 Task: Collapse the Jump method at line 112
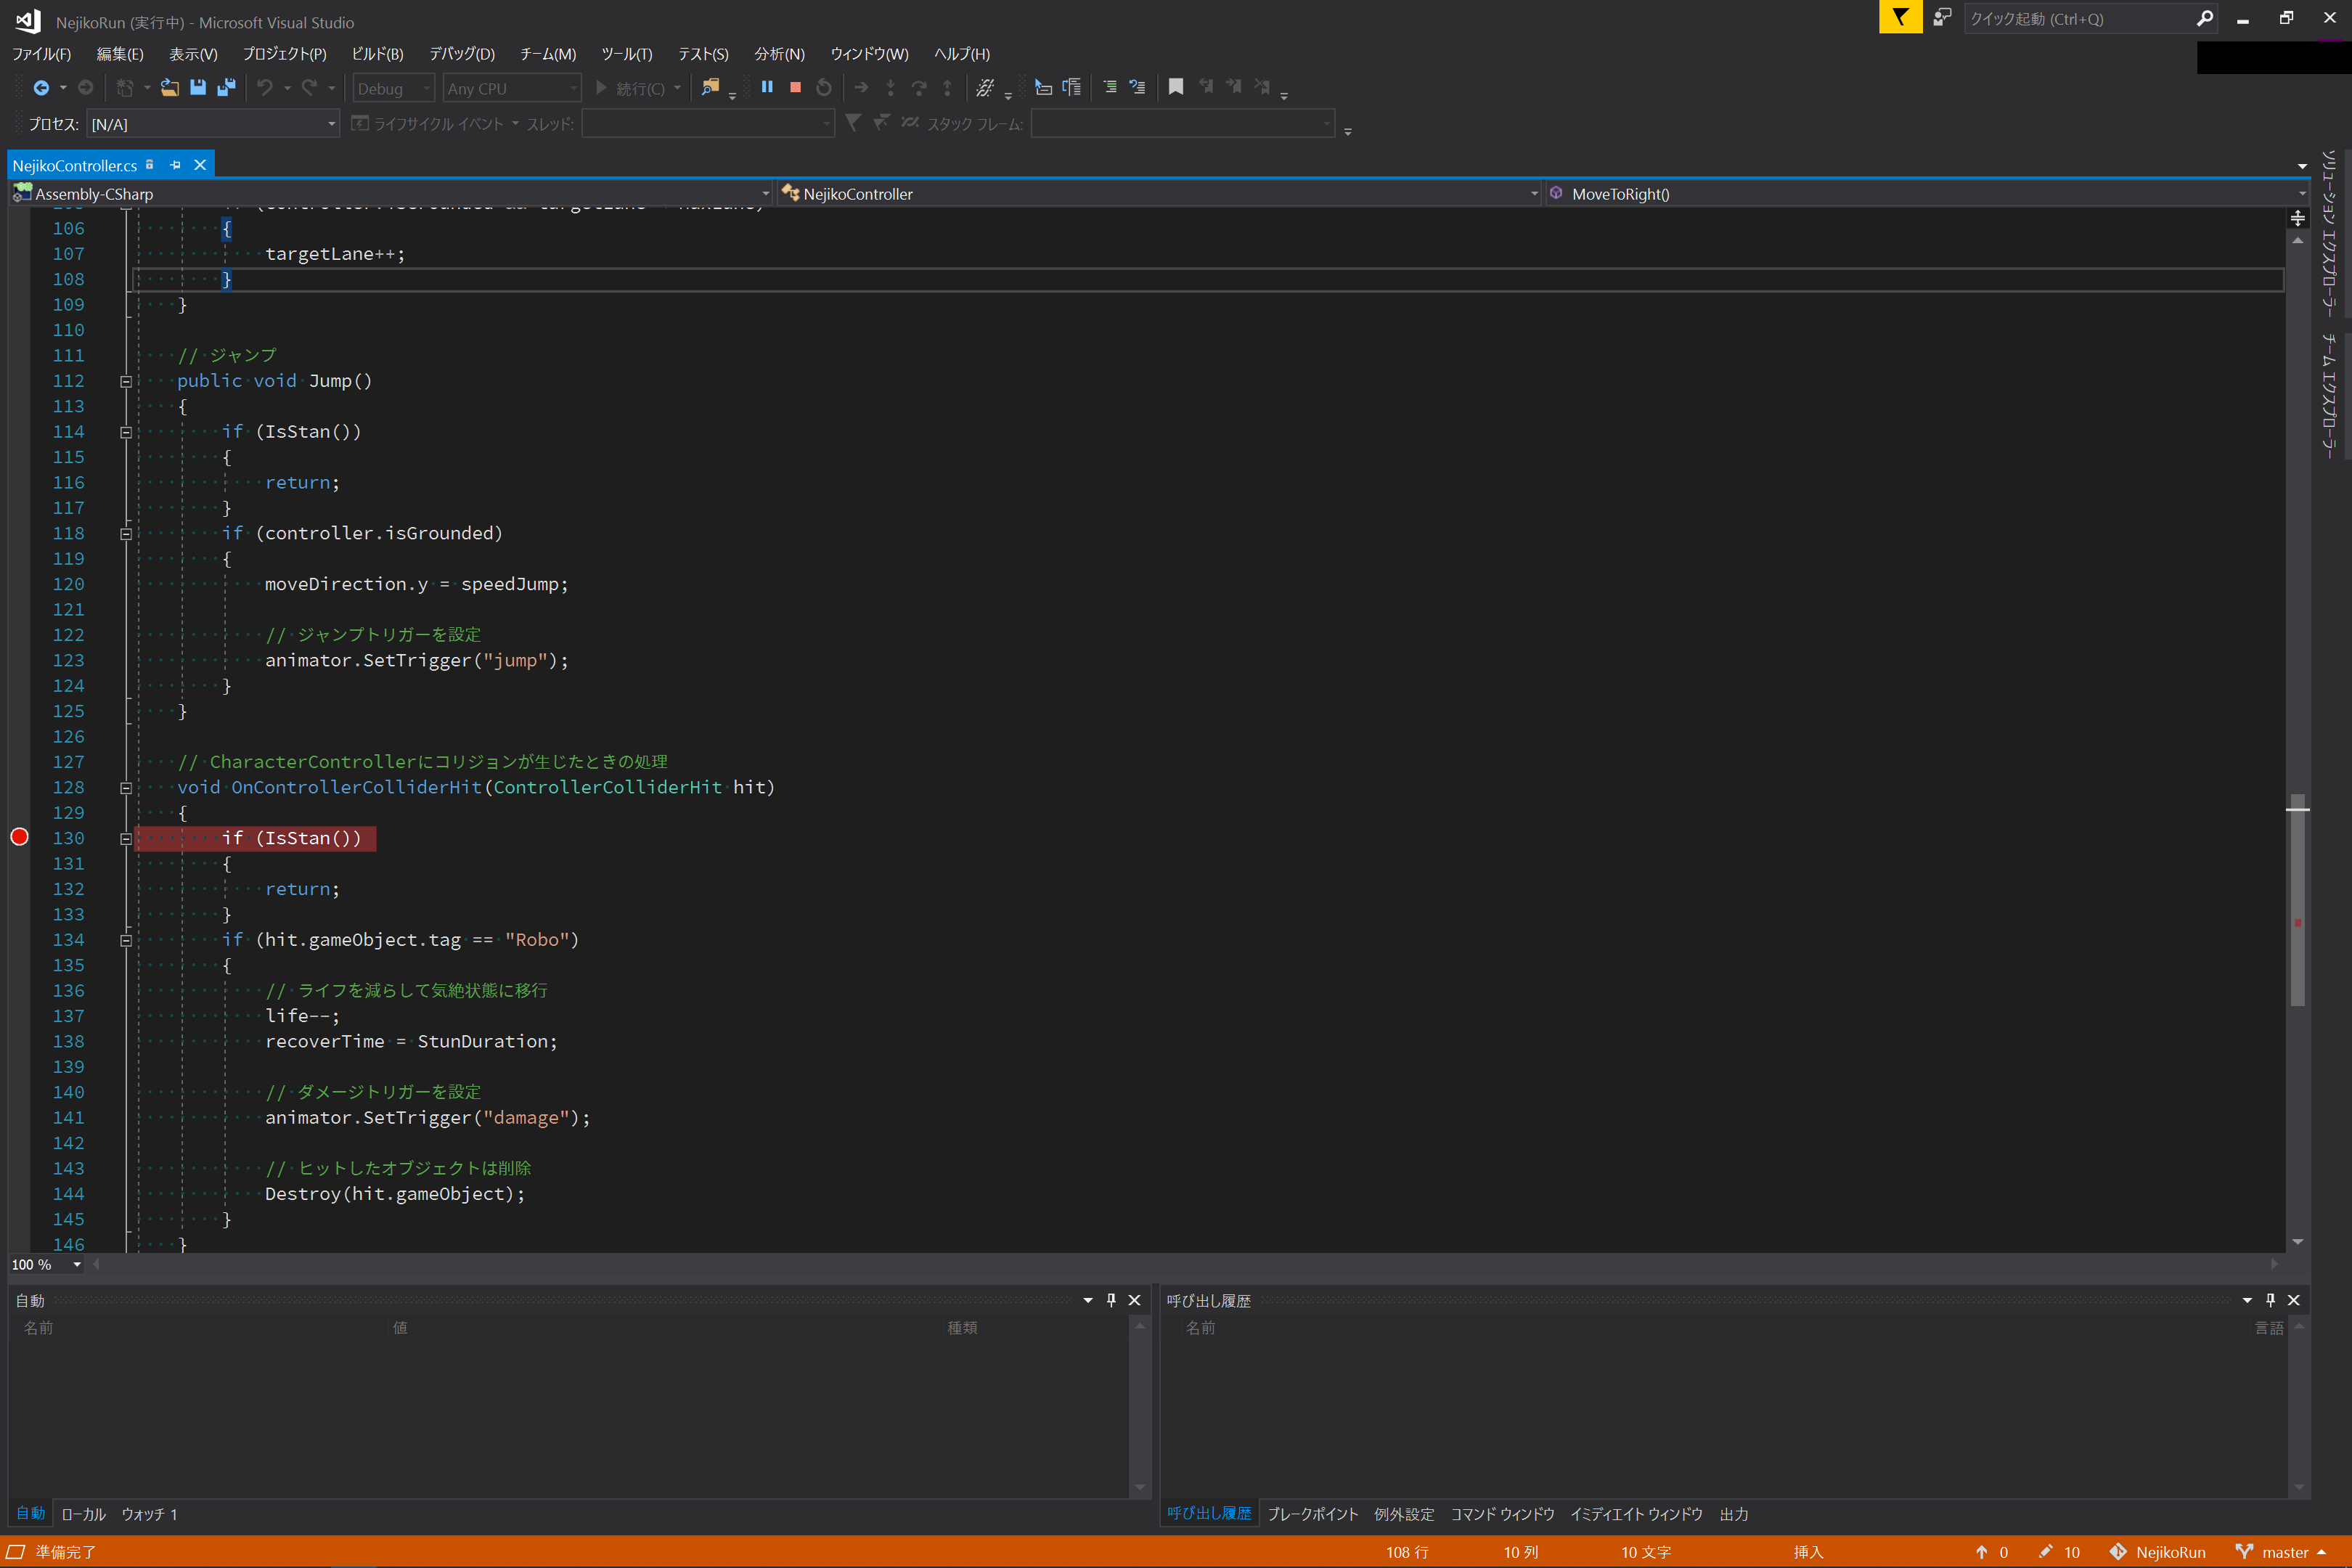126,381
